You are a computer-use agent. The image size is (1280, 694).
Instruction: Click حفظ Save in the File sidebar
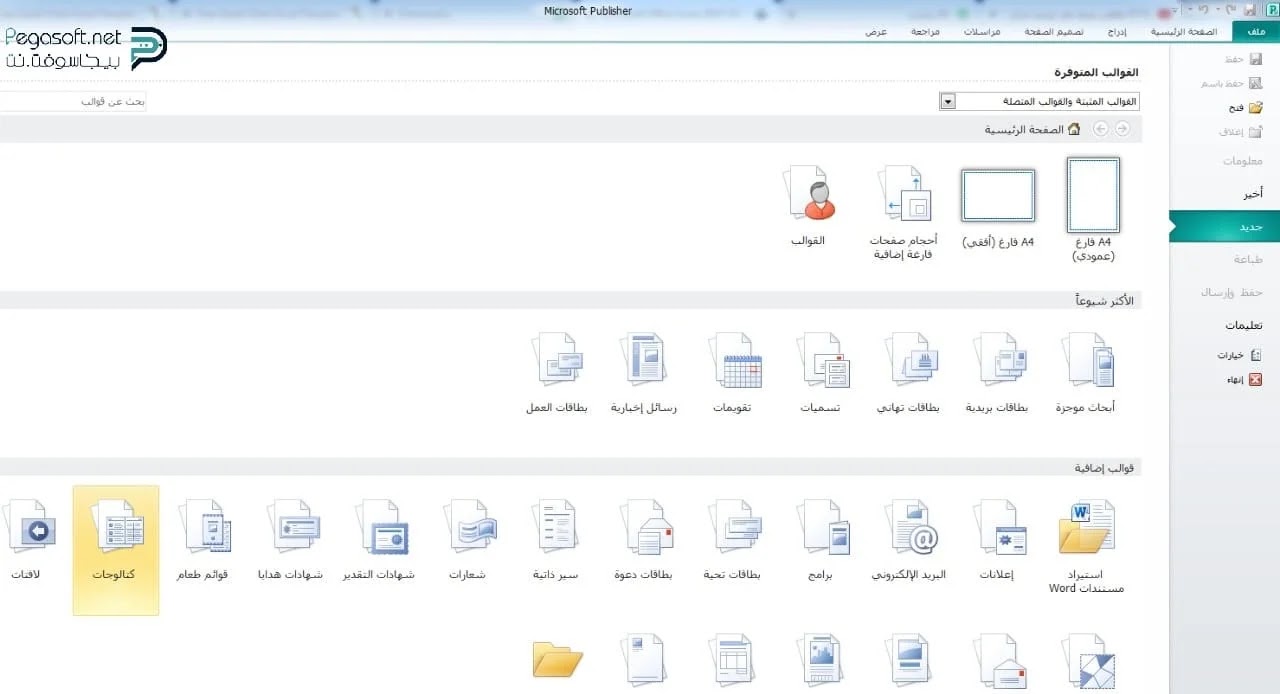click(x=1243, y=60)
